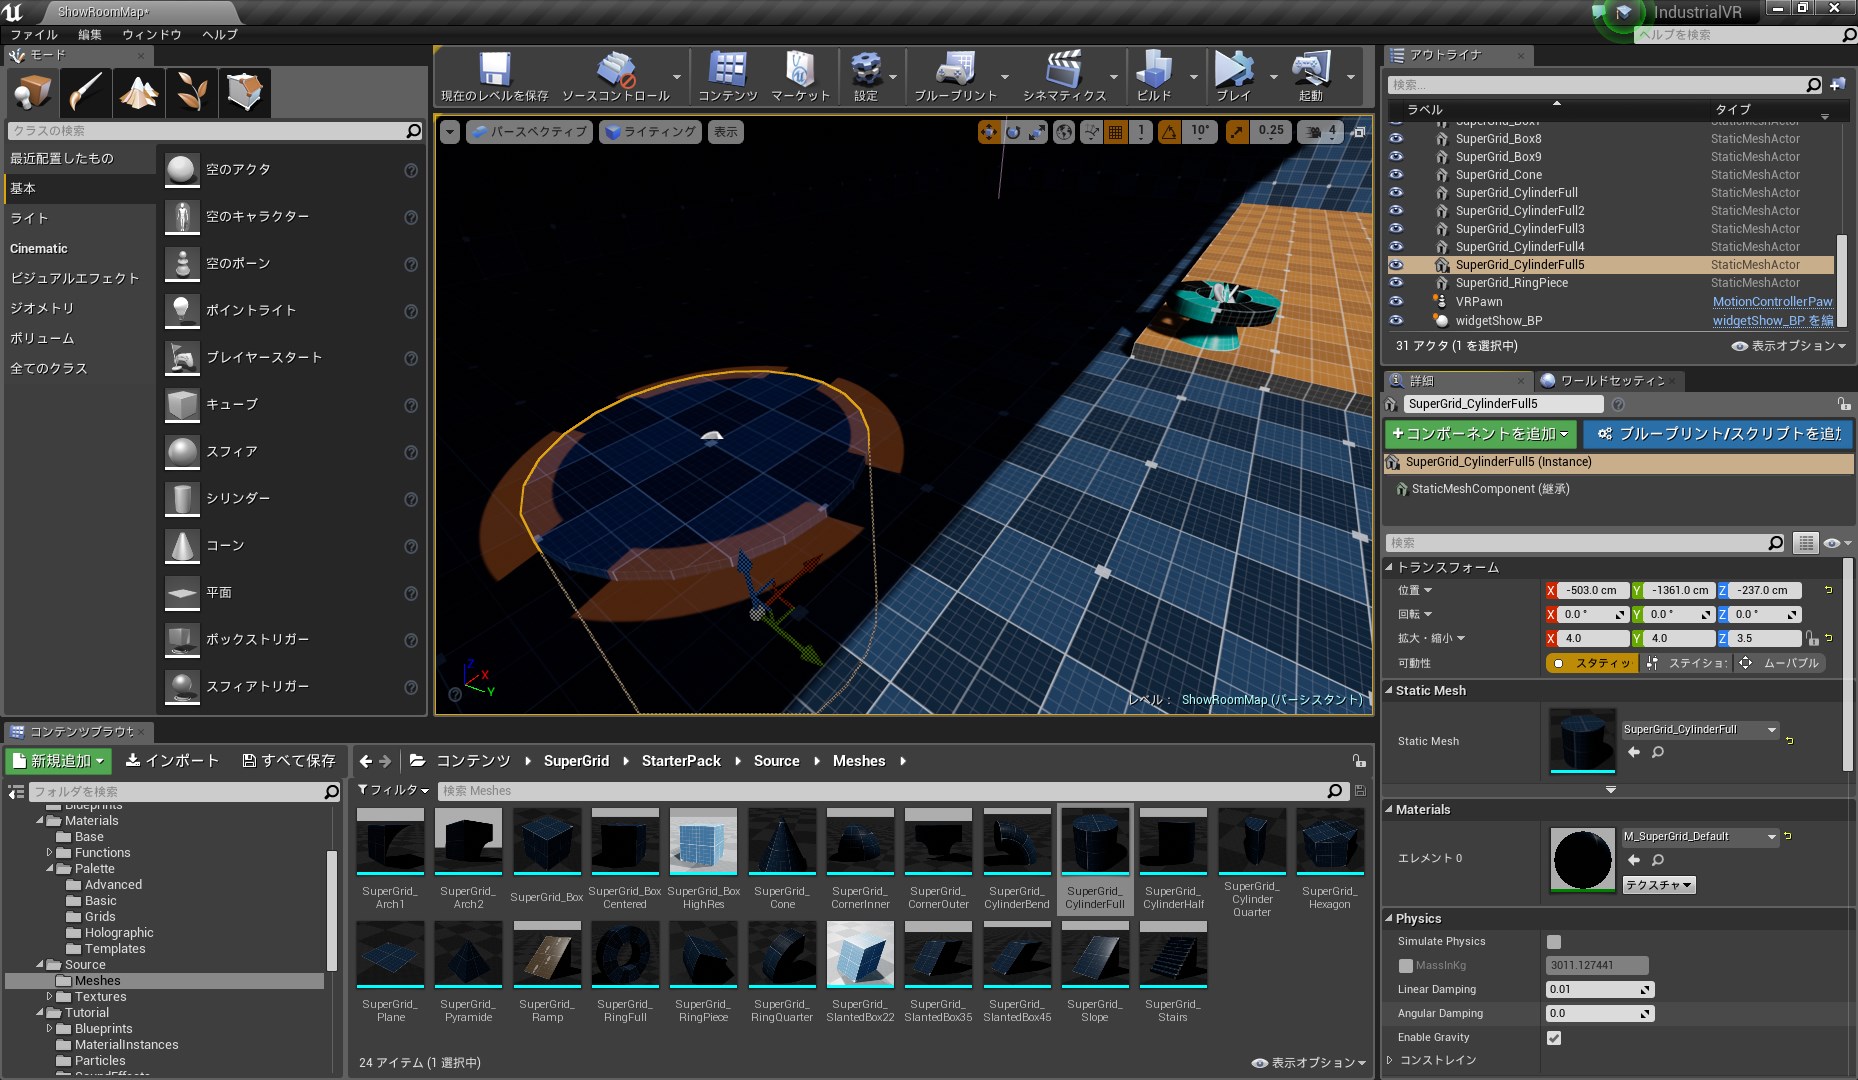Open the Static Mesh SuperGrid_CylinderFull dropdown
The width and height of the screenshot is (1858, 1080).
coord(1700,730)
